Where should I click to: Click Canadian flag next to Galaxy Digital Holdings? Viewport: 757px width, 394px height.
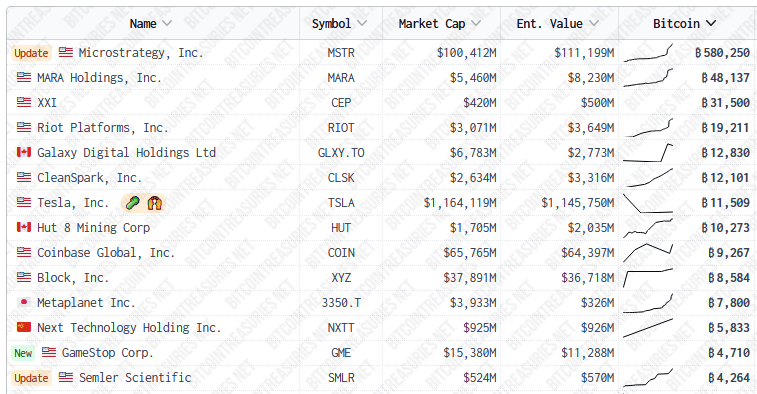[x=24, y=153]
